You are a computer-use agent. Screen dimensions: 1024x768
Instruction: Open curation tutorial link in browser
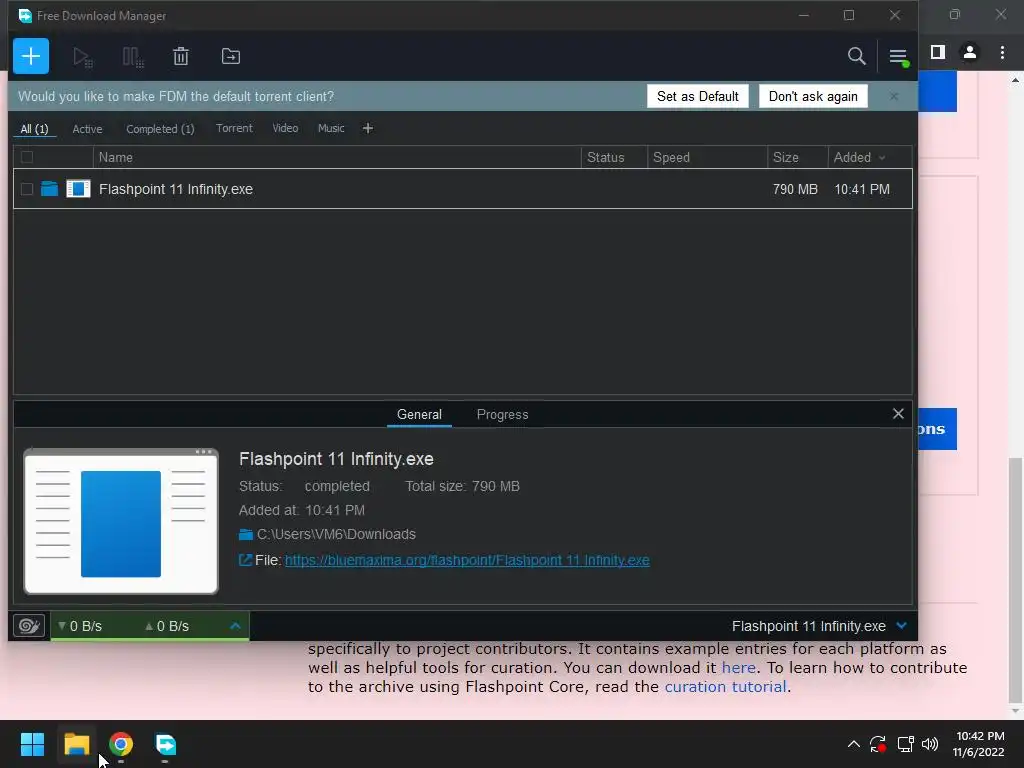point(726,686)
